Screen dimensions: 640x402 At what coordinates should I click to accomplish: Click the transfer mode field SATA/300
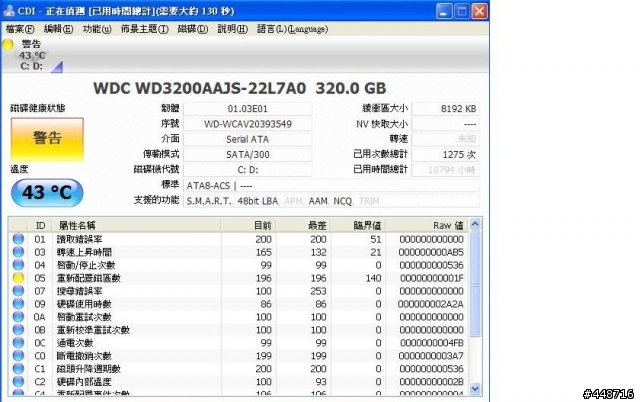pos(248,155)
